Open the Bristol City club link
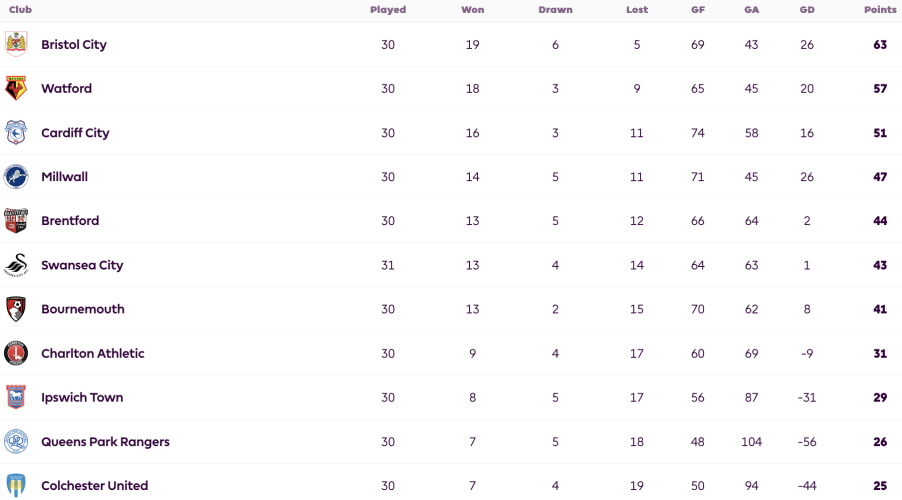The width and height of the screenshot is (902, 500). pos(74,45)
